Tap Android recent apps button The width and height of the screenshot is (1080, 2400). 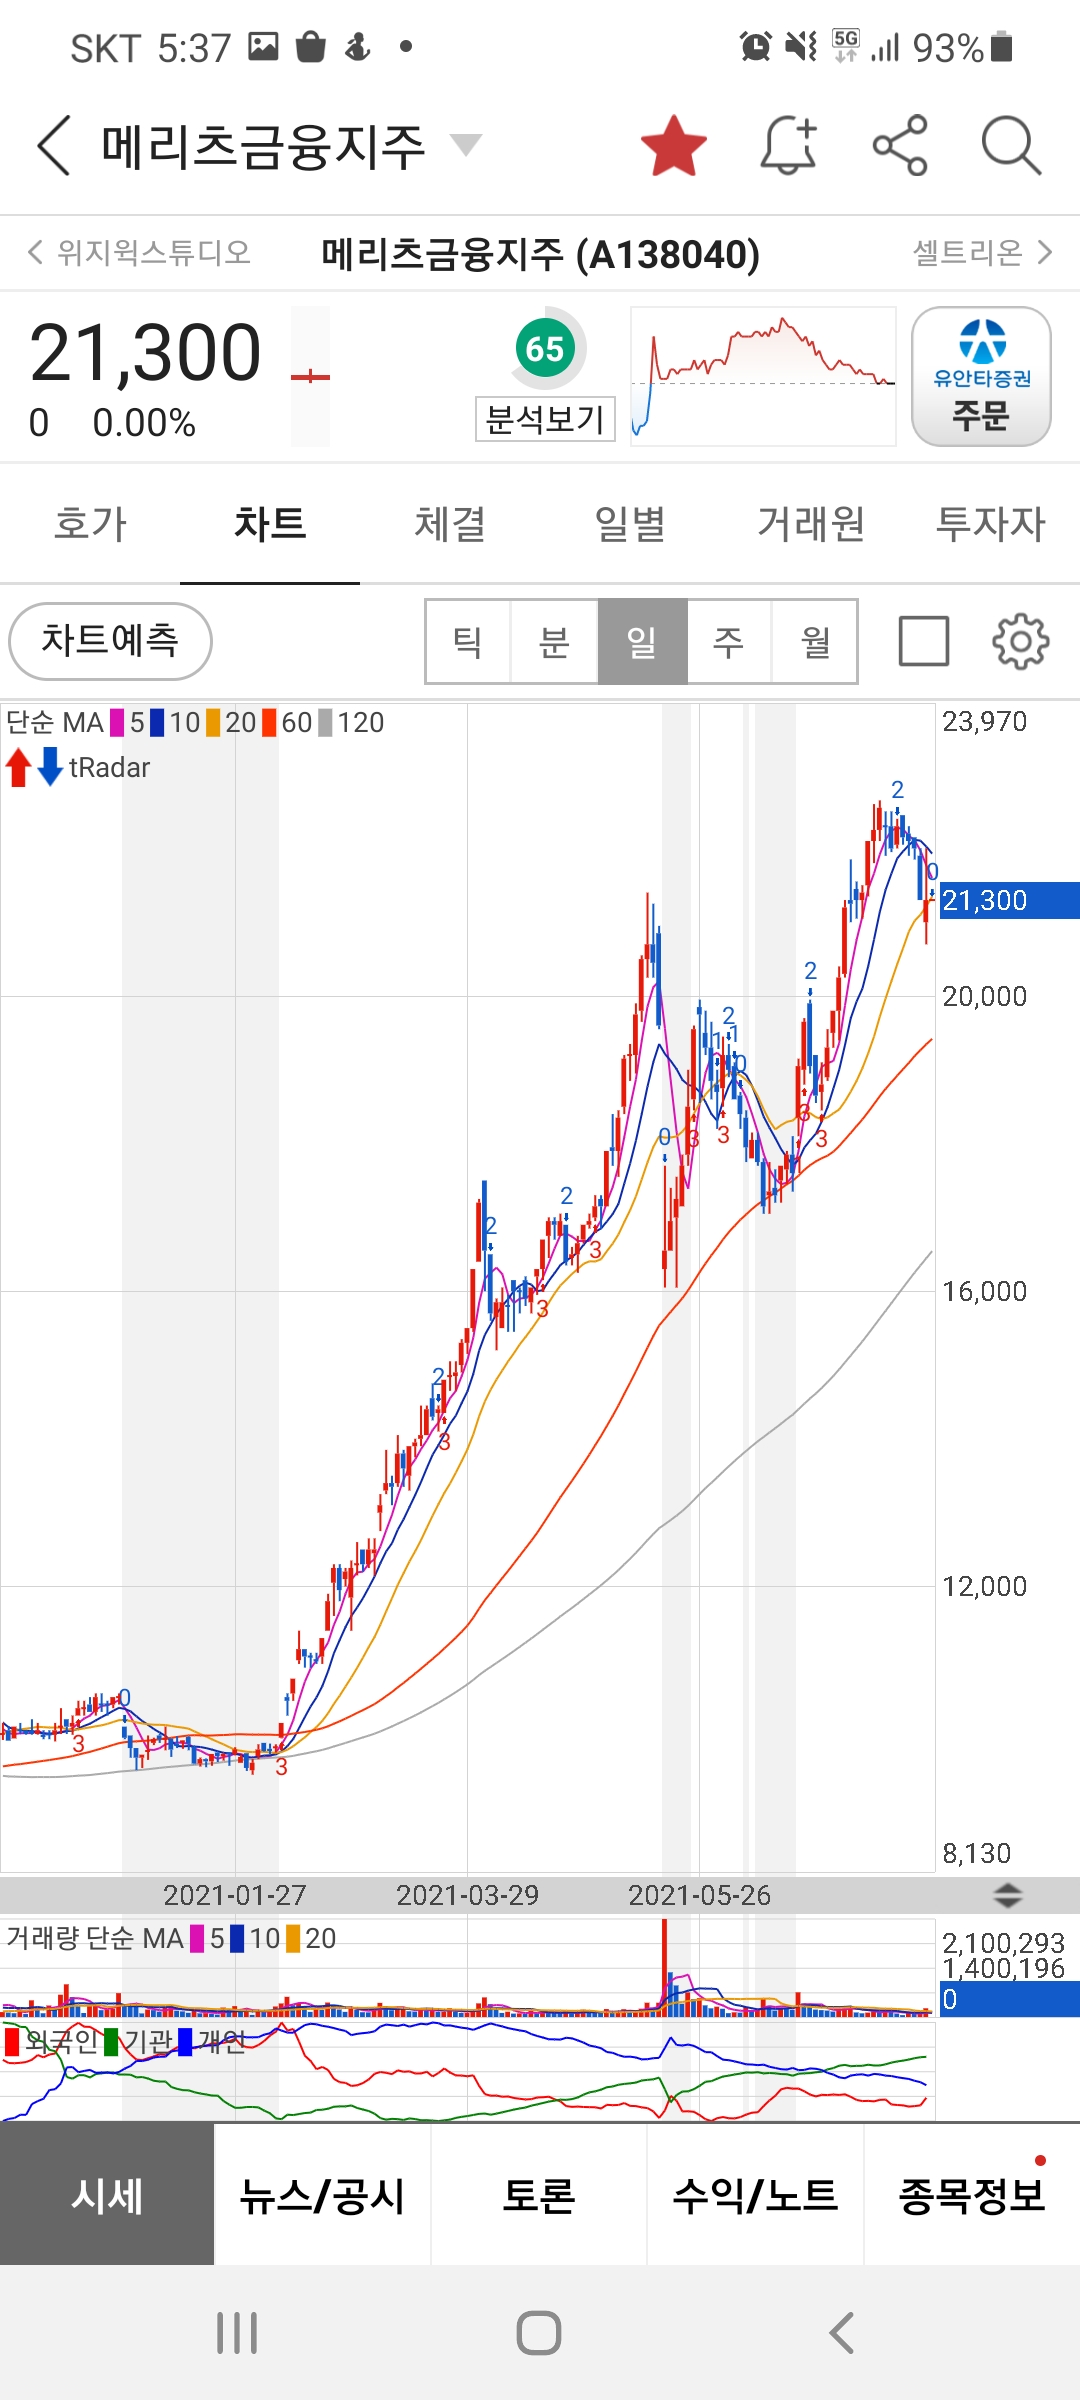click(x=237, y=2333)
